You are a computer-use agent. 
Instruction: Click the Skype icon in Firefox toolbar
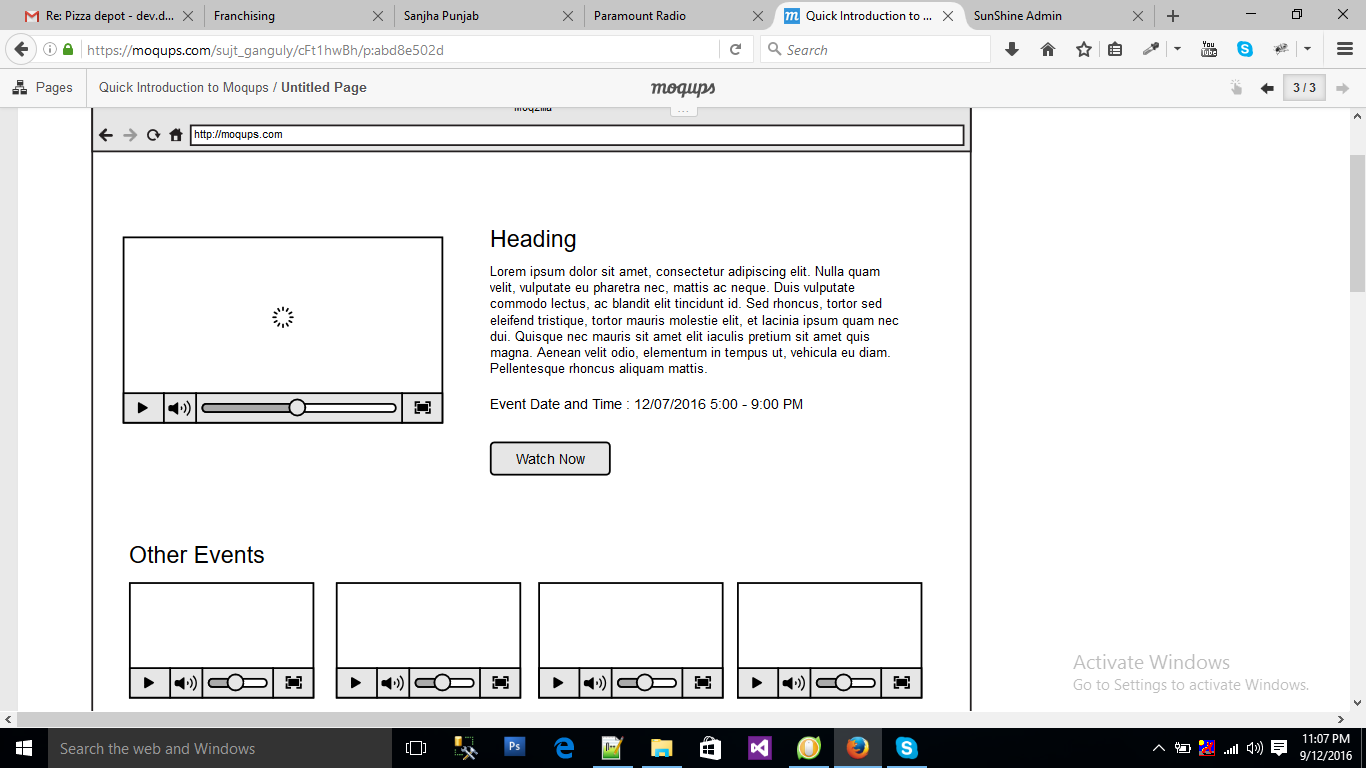click(x=1245, y=50)
